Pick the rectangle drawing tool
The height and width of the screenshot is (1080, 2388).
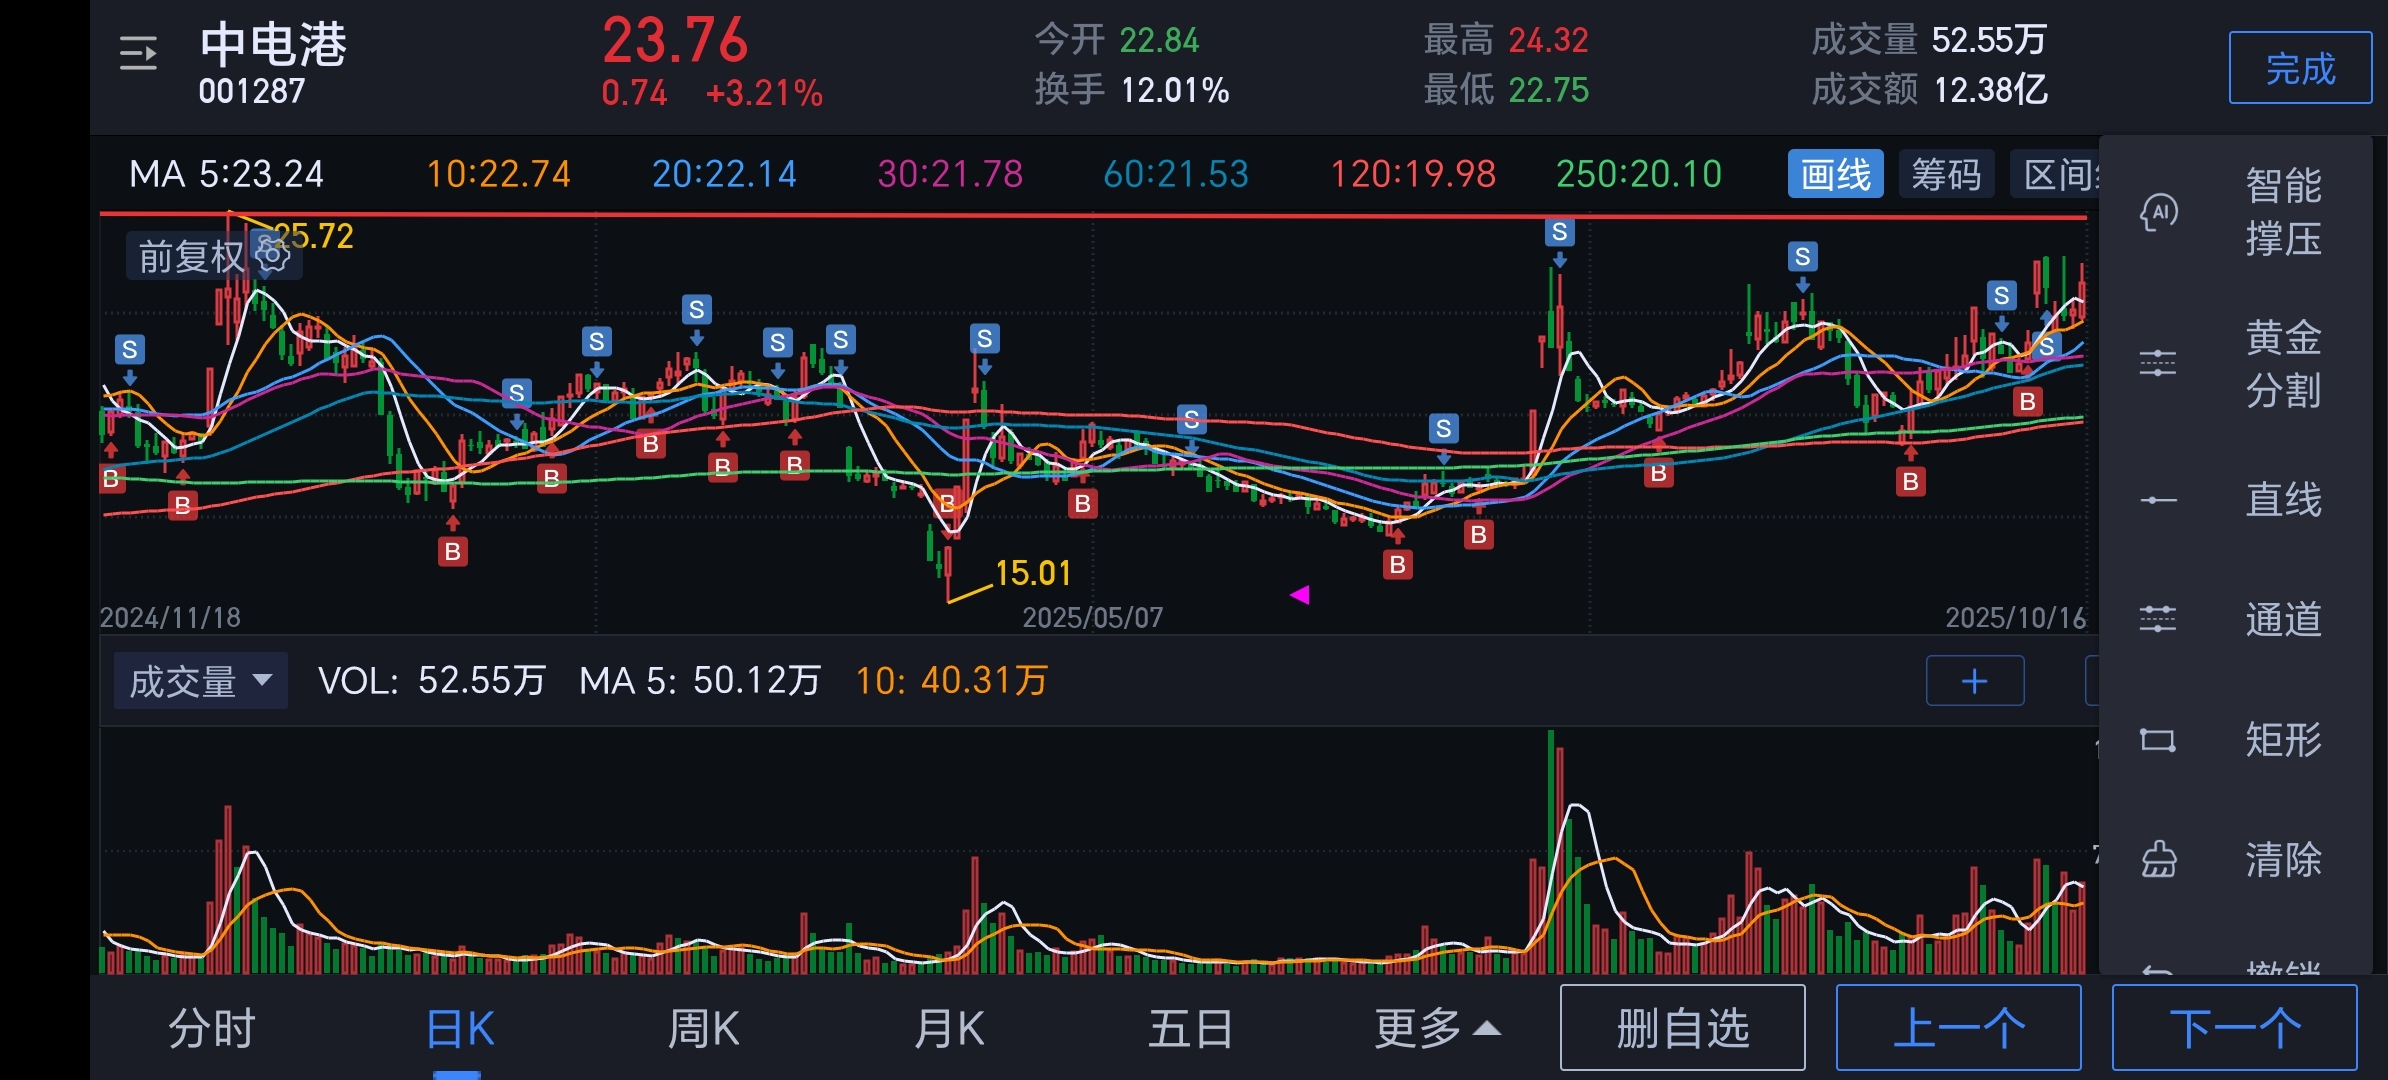(x=2158, y=740)
